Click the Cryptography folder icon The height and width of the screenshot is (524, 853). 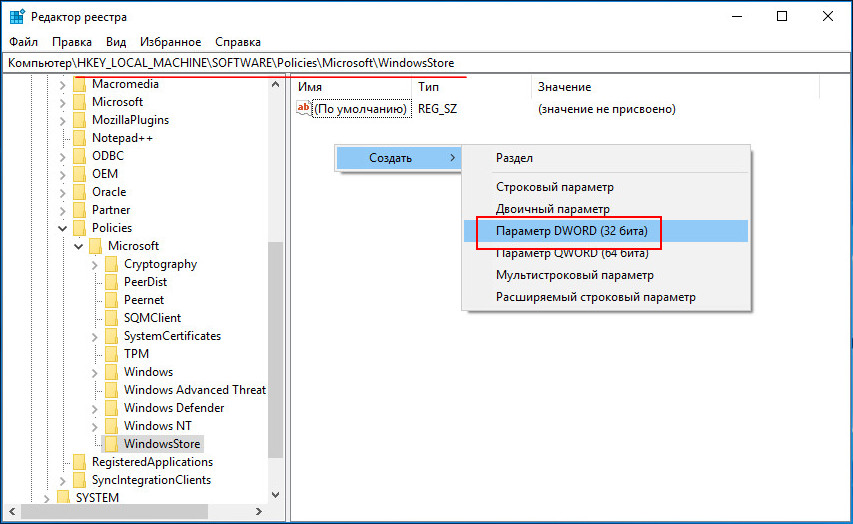click(x=112, y=264)
